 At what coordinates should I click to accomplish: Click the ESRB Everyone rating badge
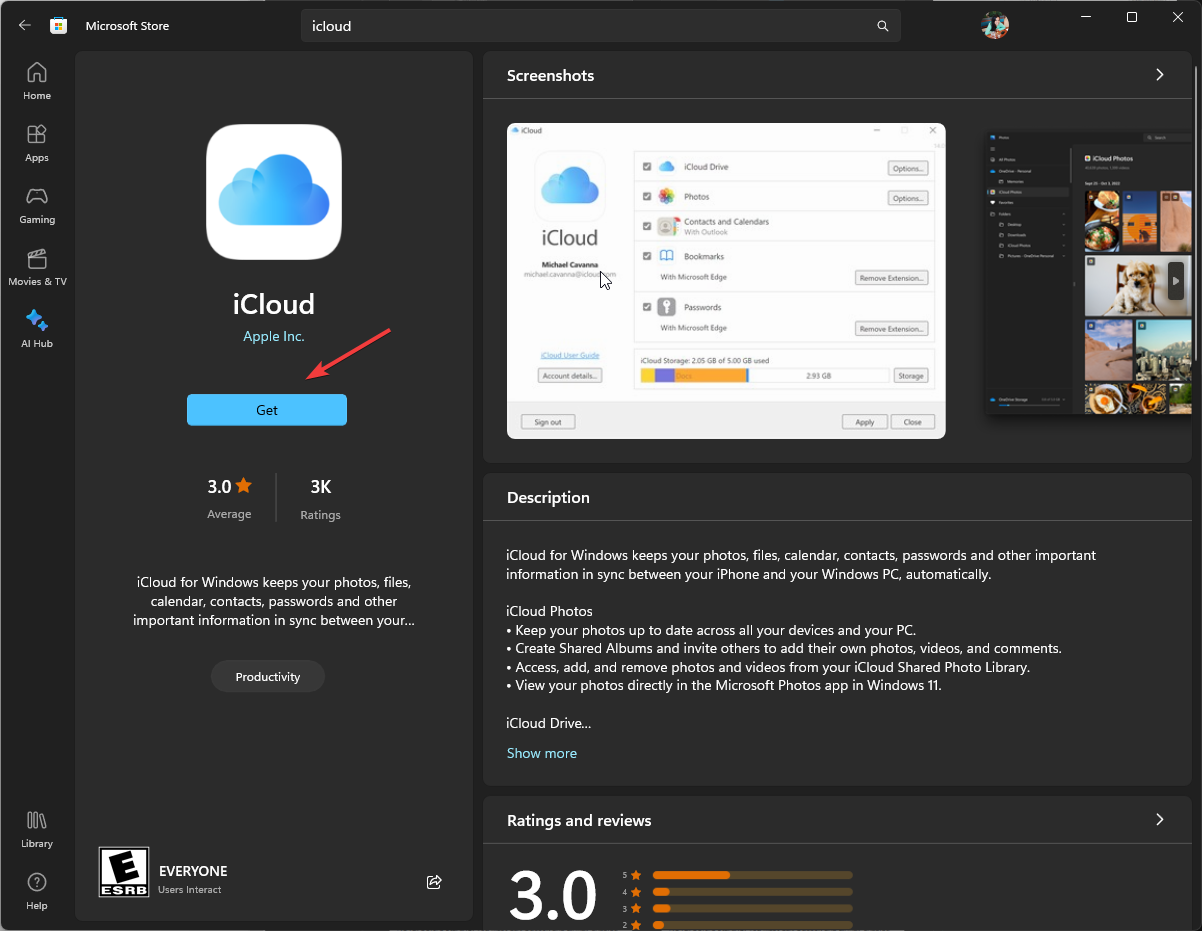pos(124,872)
